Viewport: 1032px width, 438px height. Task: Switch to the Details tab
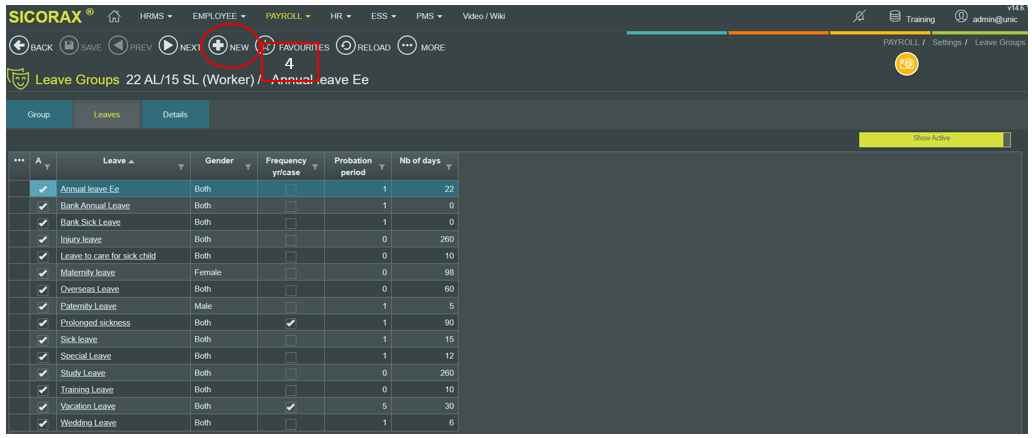175,115
